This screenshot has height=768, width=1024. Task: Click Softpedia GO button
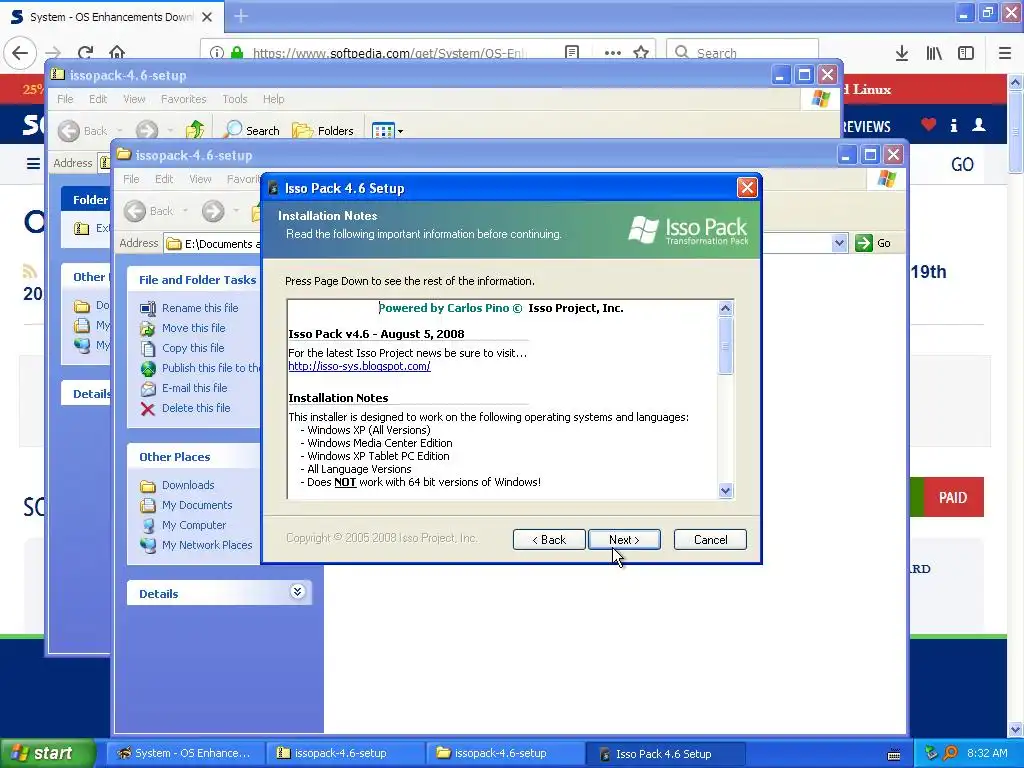coord(961,165)
